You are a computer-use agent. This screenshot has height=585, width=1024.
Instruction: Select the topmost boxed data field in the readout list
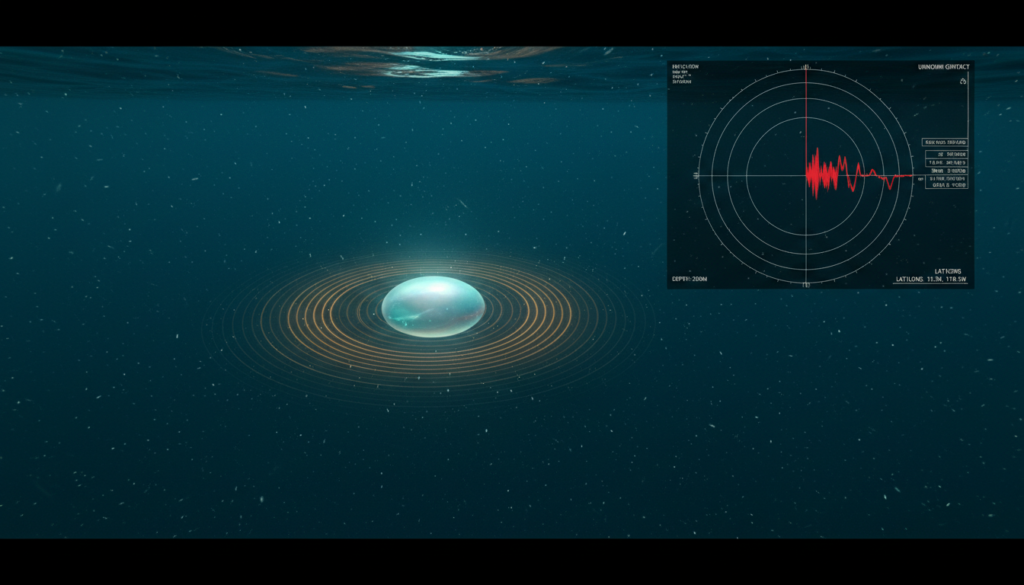coord(945,142)
